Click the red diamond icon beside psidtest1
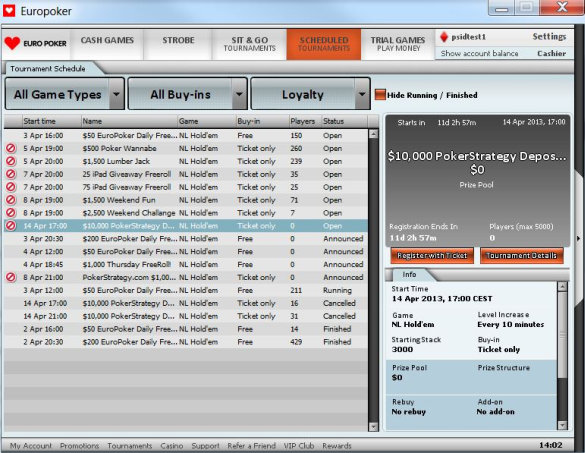This screenshot has height=453, width=585. point(444,37)
